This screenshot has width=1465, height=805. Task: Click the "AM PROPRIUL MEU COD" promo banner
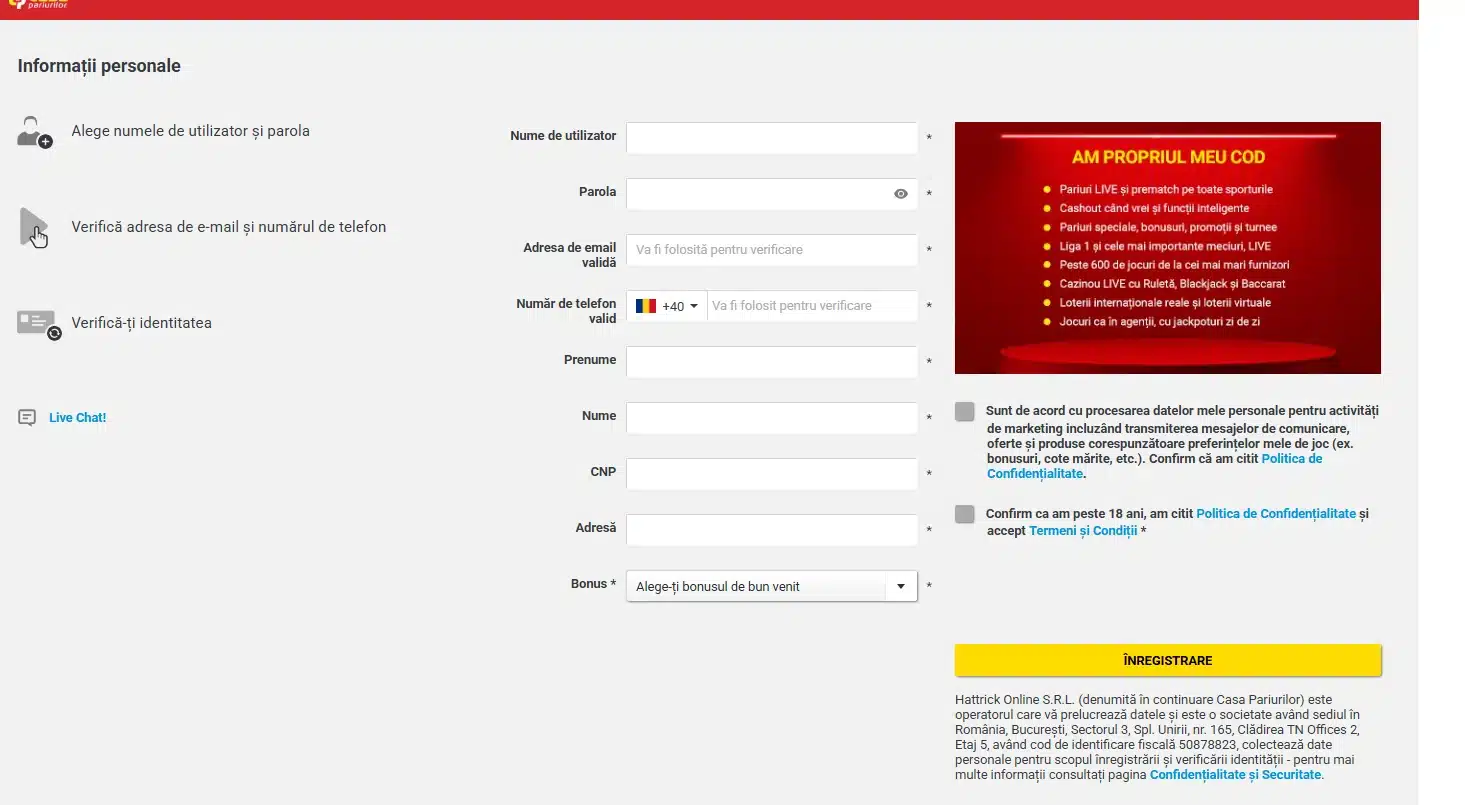tap(1167, 248)
